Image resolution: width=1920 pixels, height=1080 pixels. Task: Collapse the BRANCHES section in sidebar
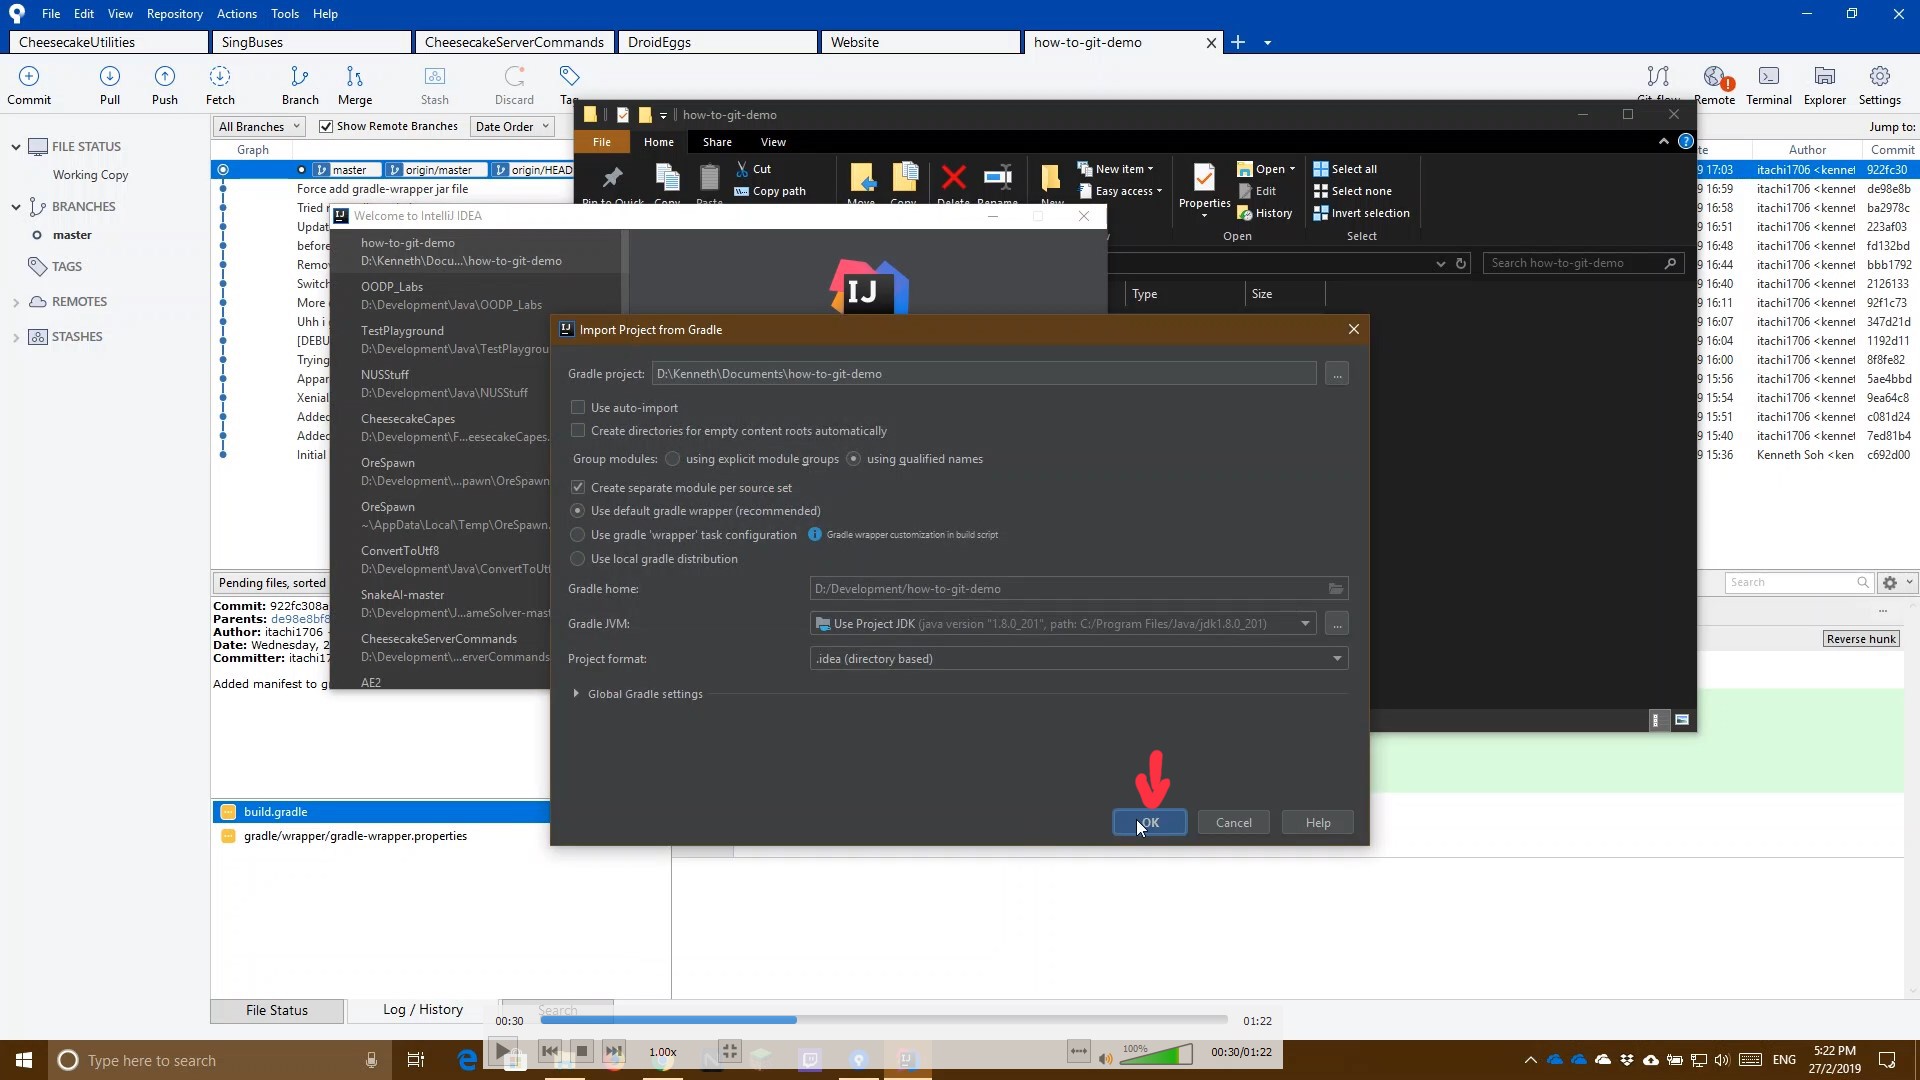tap(16, 207)
